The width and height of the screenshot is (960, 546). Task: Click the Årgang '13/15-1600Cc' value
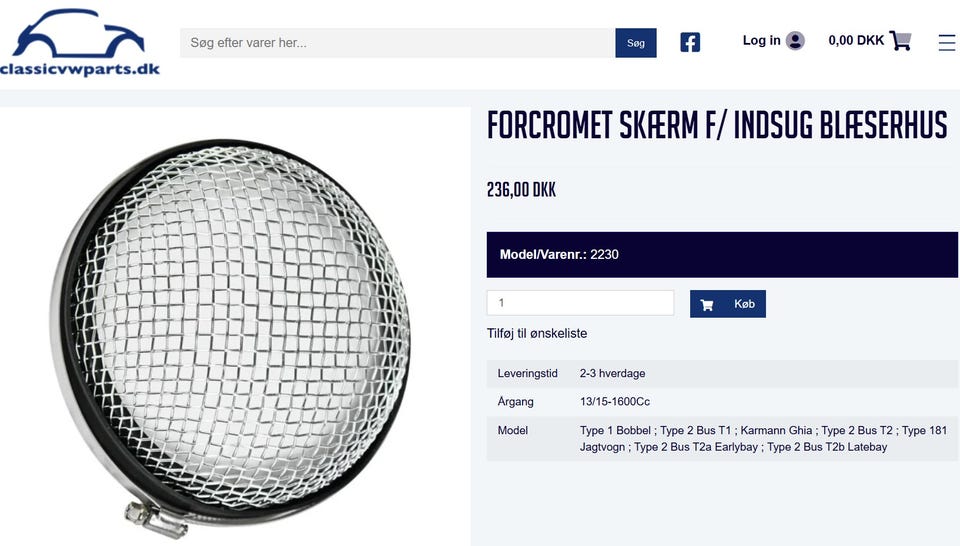tap(615, 402)
